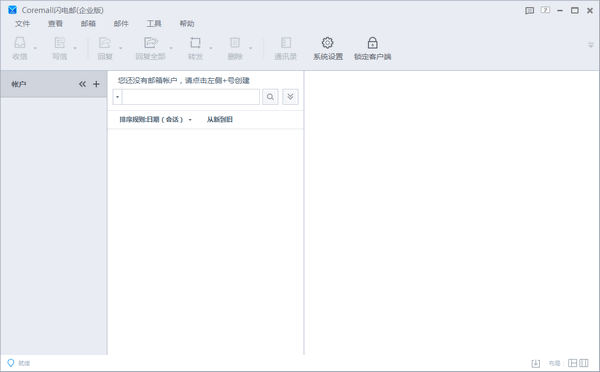Click the status bar lightbulb icon

point(11,363)
